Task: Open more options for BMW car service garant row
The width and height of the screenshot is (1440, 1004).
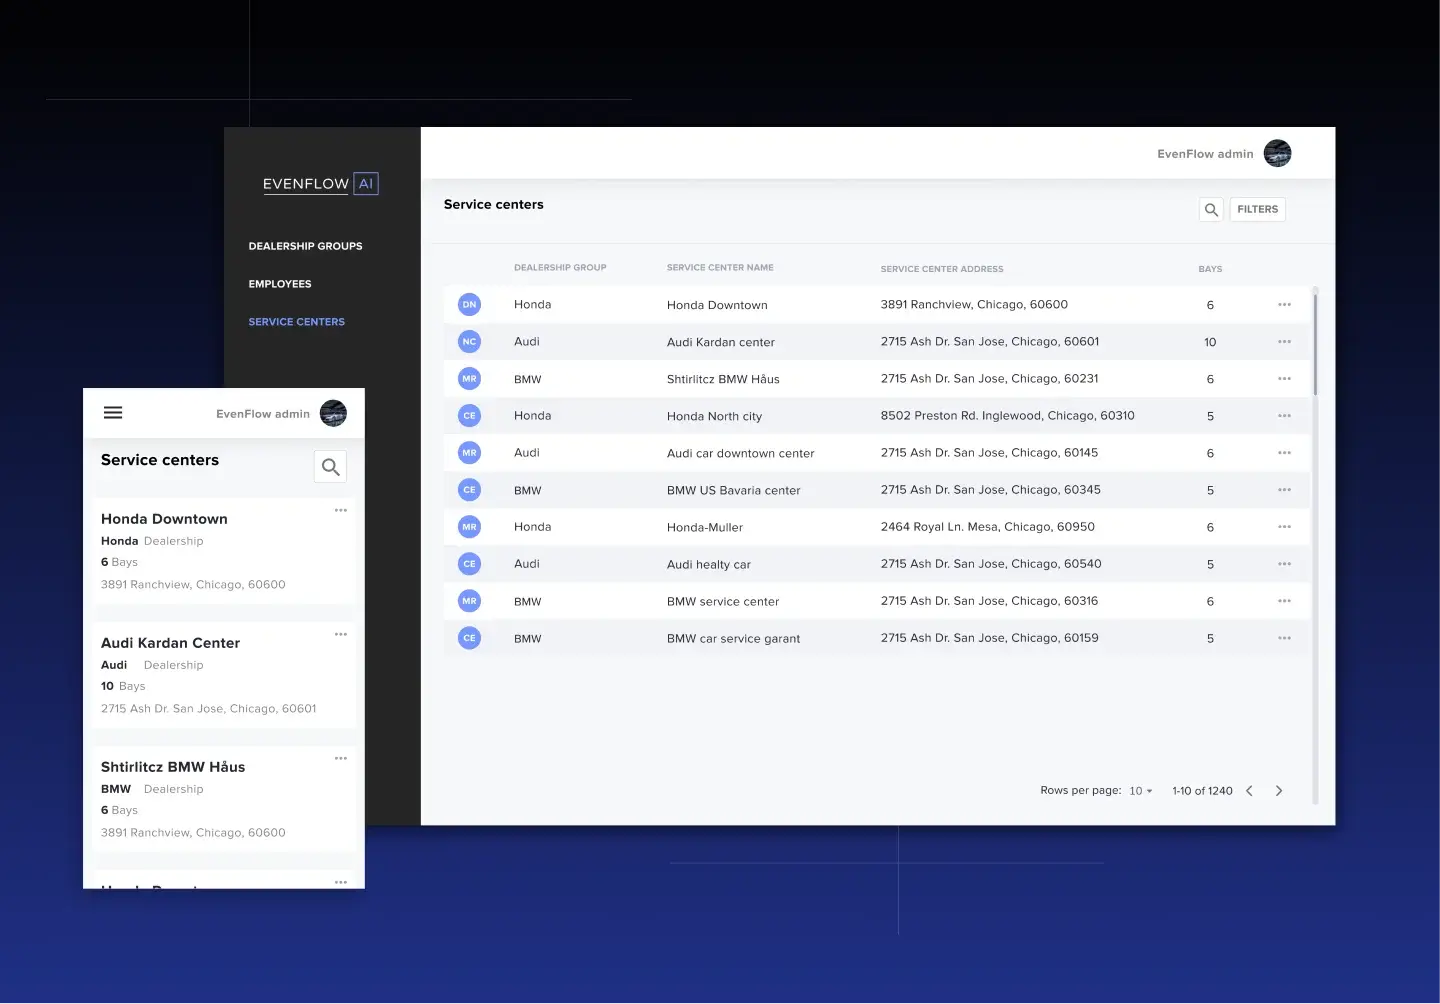Action: (1284, 638)
